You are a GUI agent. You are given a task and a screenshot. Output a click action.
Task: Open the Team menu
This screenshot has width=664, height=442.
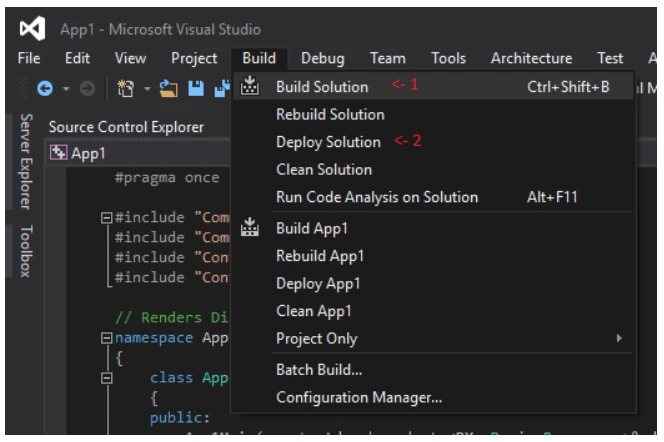click(x=388, y=58)
